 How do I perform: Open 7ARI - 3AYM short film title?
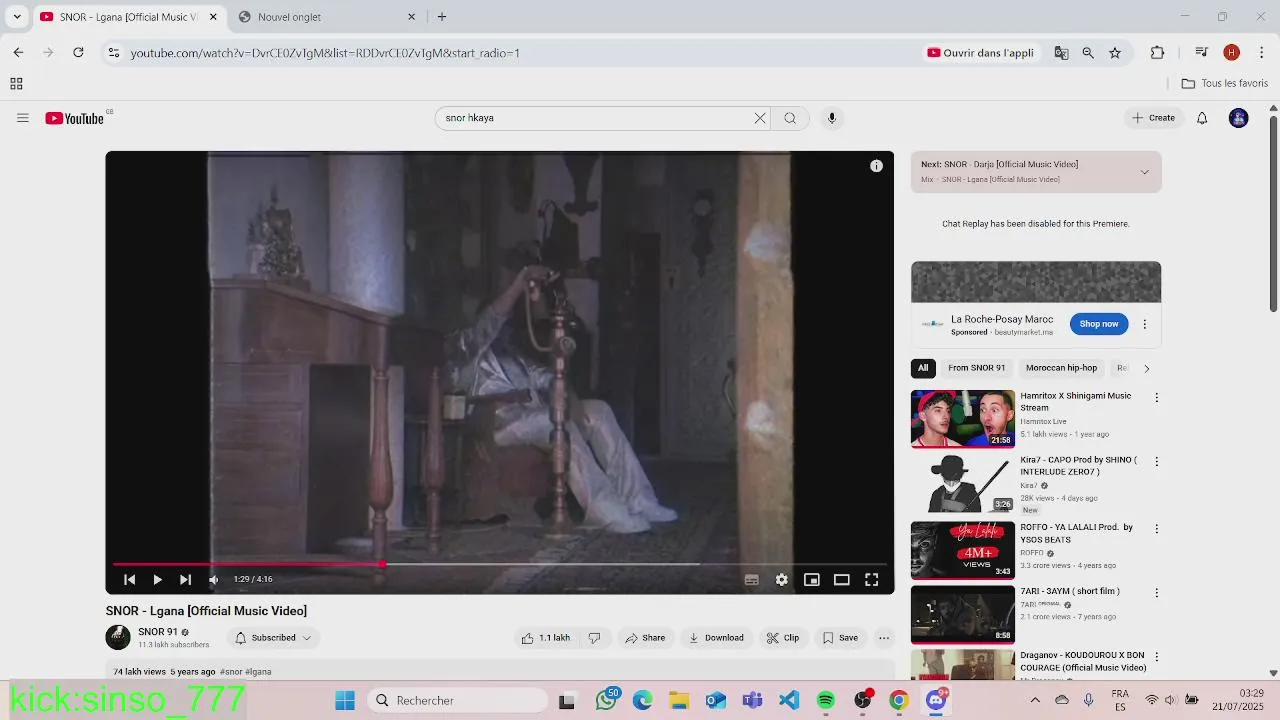(1069, 591)
